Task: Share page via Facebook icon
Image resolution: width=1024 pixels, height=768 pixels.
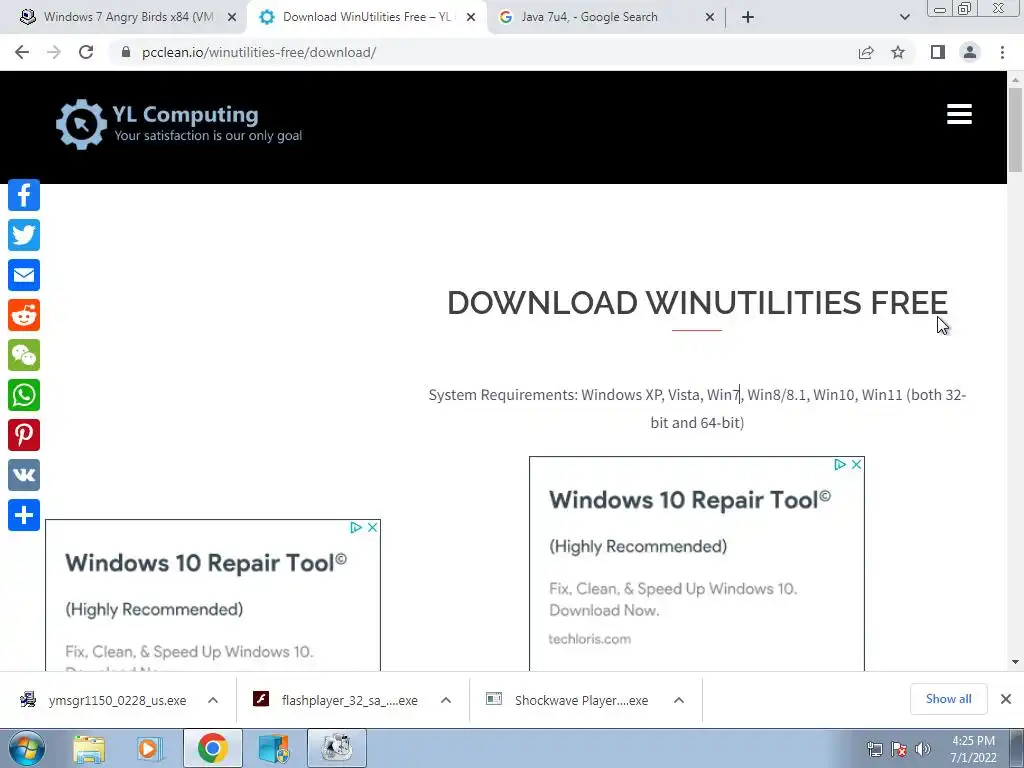Action: pos(24,195)
